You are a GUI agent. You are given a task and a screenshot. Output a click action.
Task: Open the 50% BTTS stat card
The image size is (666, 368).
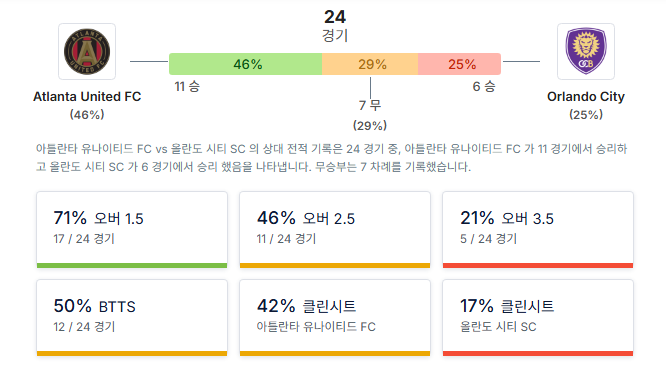point(132,317)
